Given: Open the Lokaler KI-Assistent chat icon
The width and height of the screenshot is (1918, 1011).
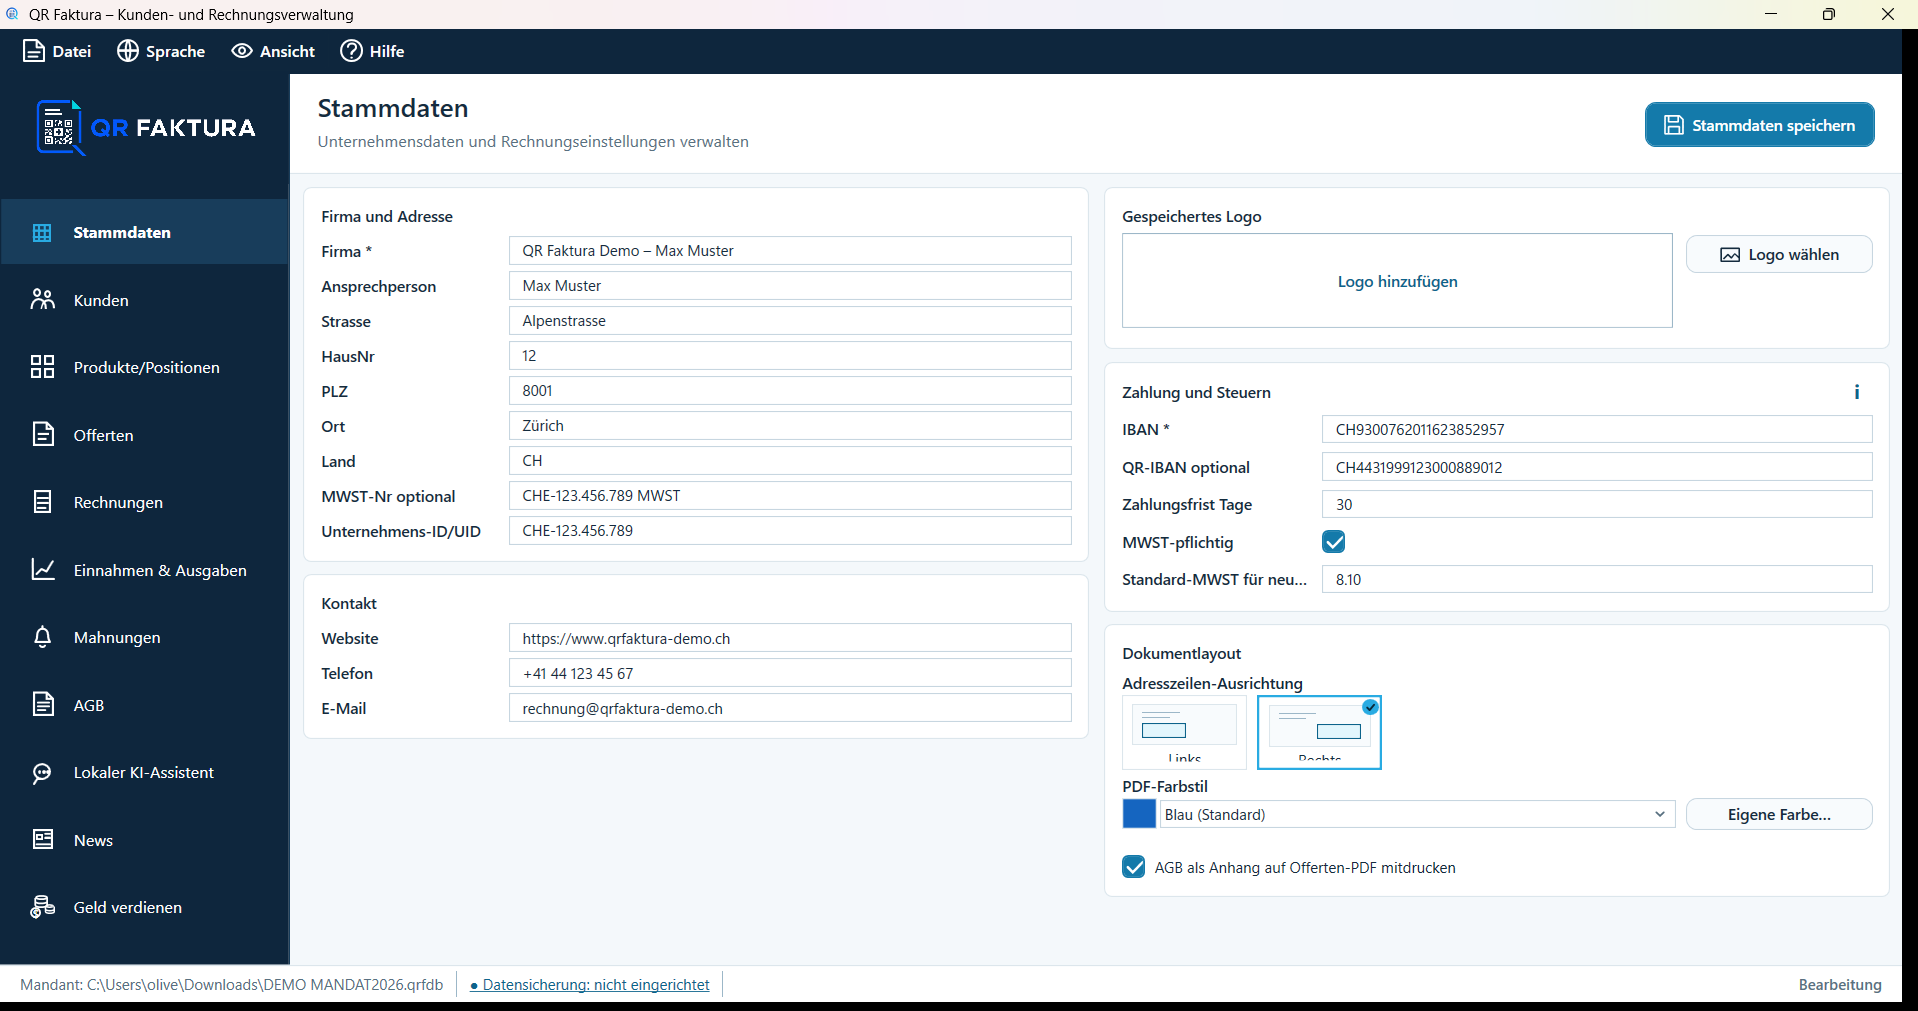Looking at the screenshot, I should pyautogui.click(x=42, y=772).
